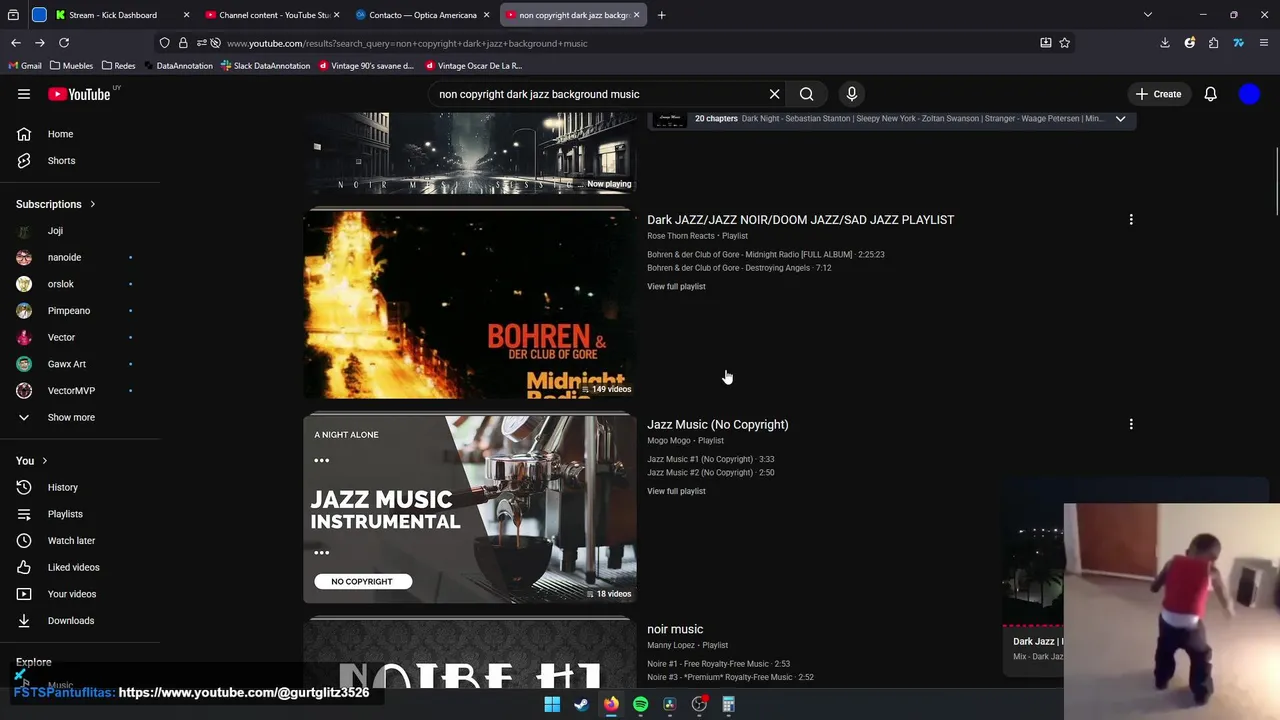The width and height of the screenshot is (1280, 720).
Task: Switch to the Contacto Optica Americana tab
Action: pyautogui.click(x=422, y=15)
